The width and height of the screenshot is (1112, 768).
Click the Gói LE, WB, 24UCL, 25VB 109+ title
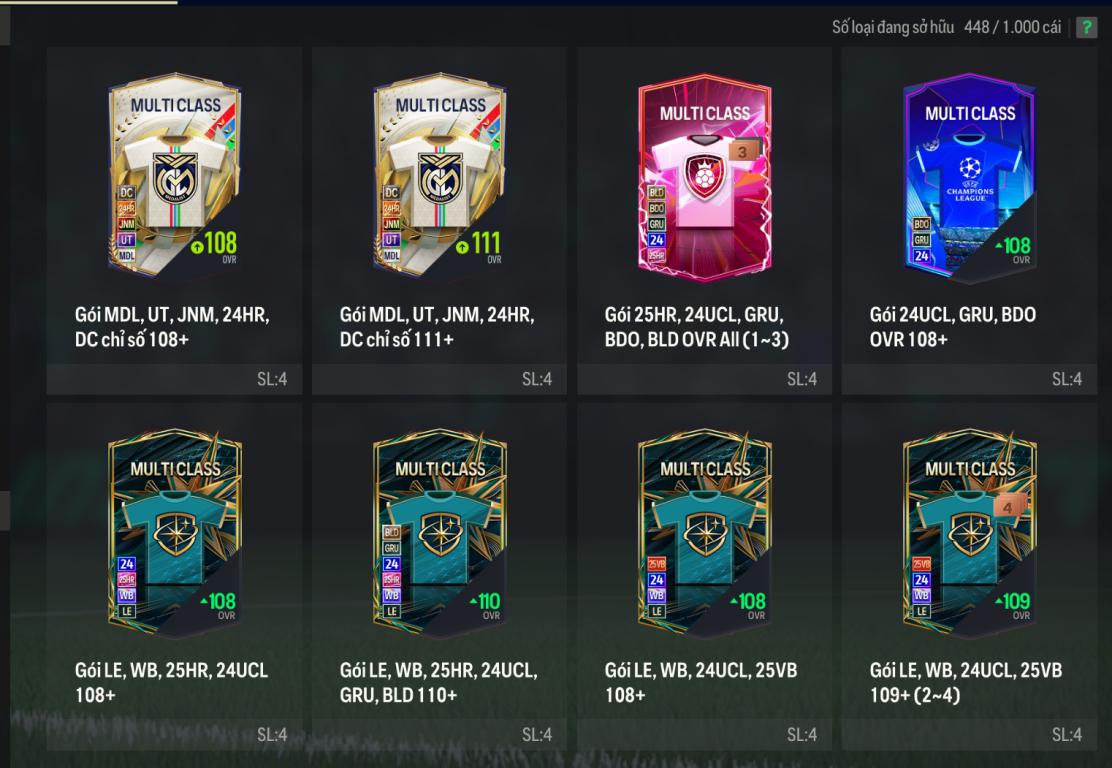coord(966,682)
